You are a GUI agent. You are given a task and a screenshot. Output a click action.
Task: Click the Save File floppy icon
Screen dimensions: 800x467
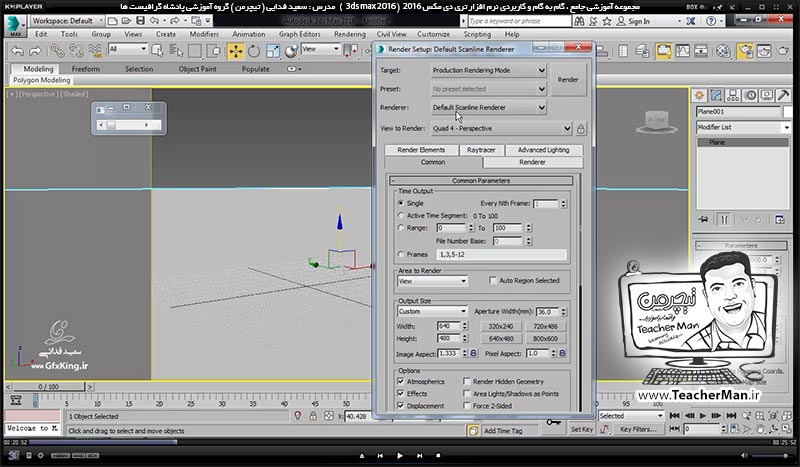(x=140, y=21)
